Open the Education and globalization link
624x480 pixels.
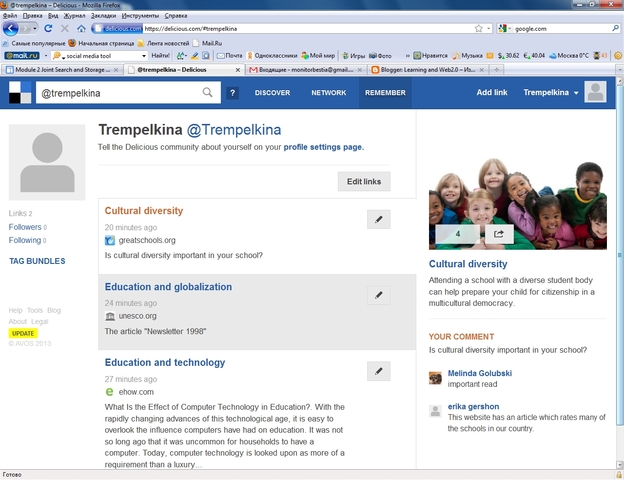click(x=168, y=287)
